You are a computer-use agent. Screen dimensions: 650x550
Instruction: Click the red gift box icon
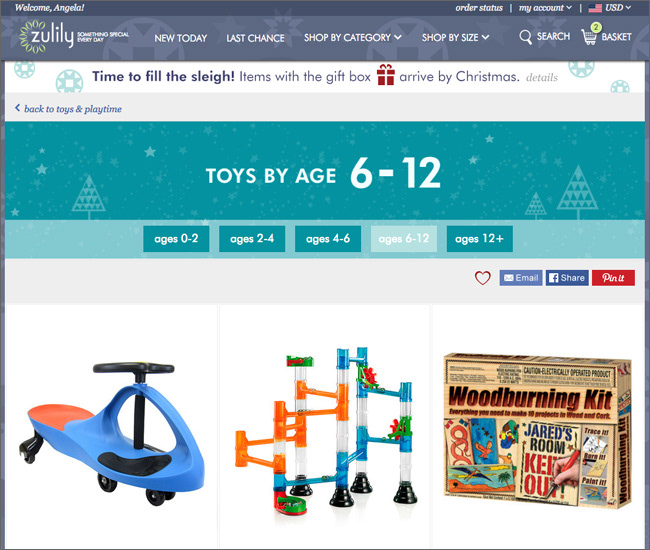click(386, 75)
